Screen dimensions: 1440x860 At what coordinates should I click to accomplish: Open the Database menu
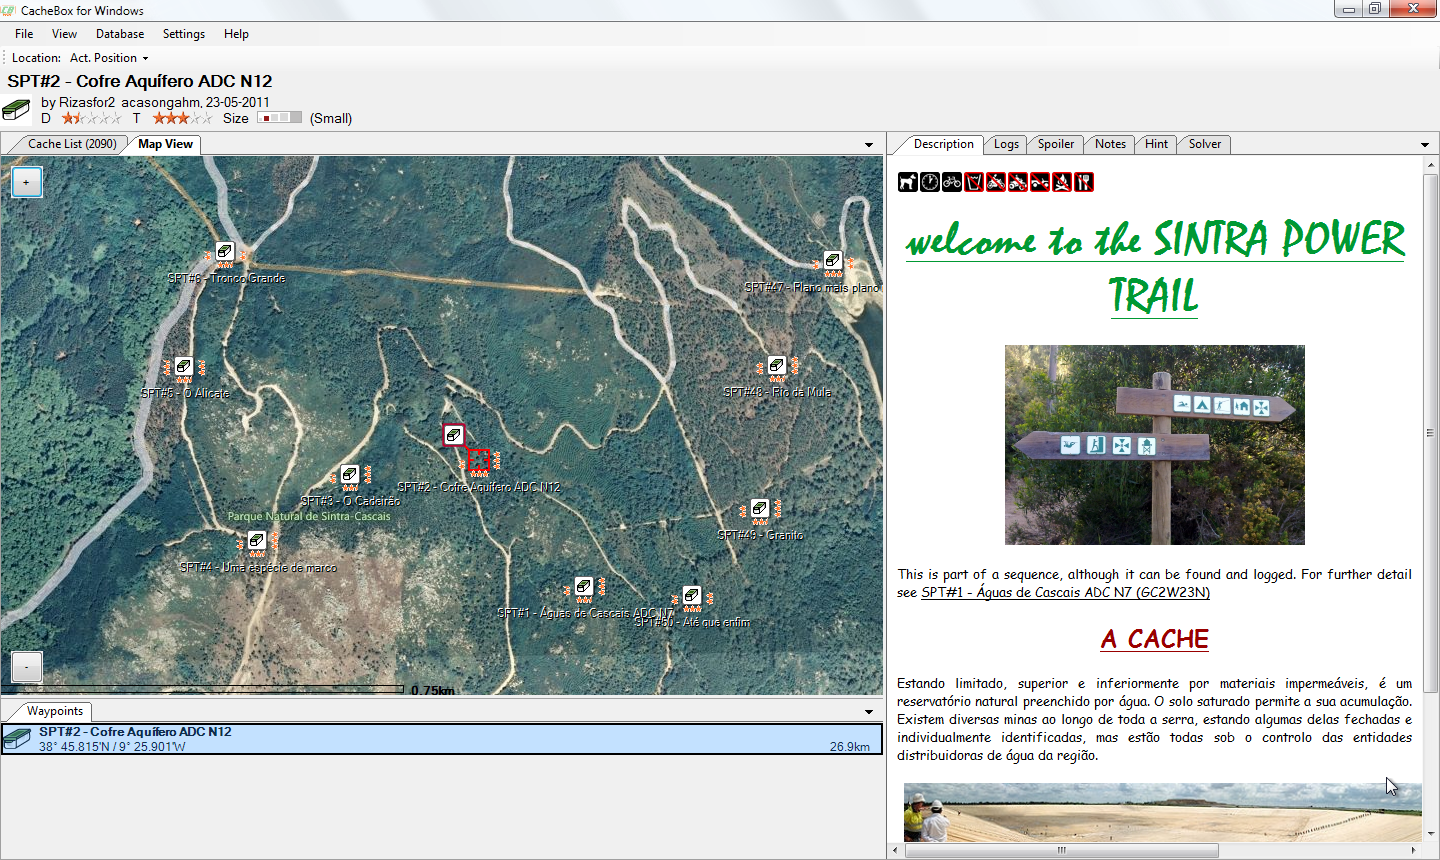pos(120,34)
